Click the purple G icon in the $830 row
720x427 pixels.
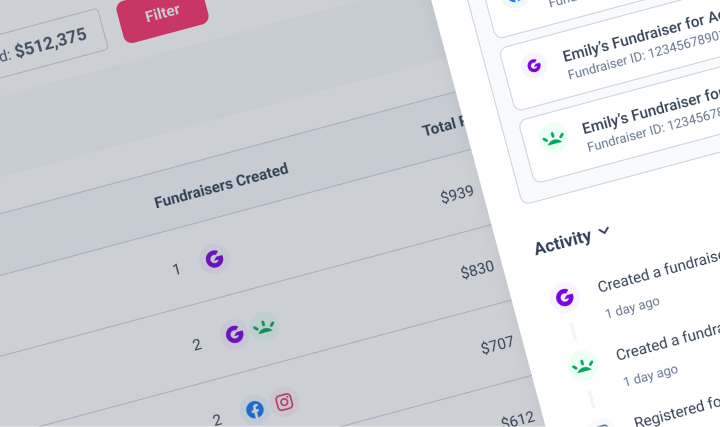coord(234,334)
